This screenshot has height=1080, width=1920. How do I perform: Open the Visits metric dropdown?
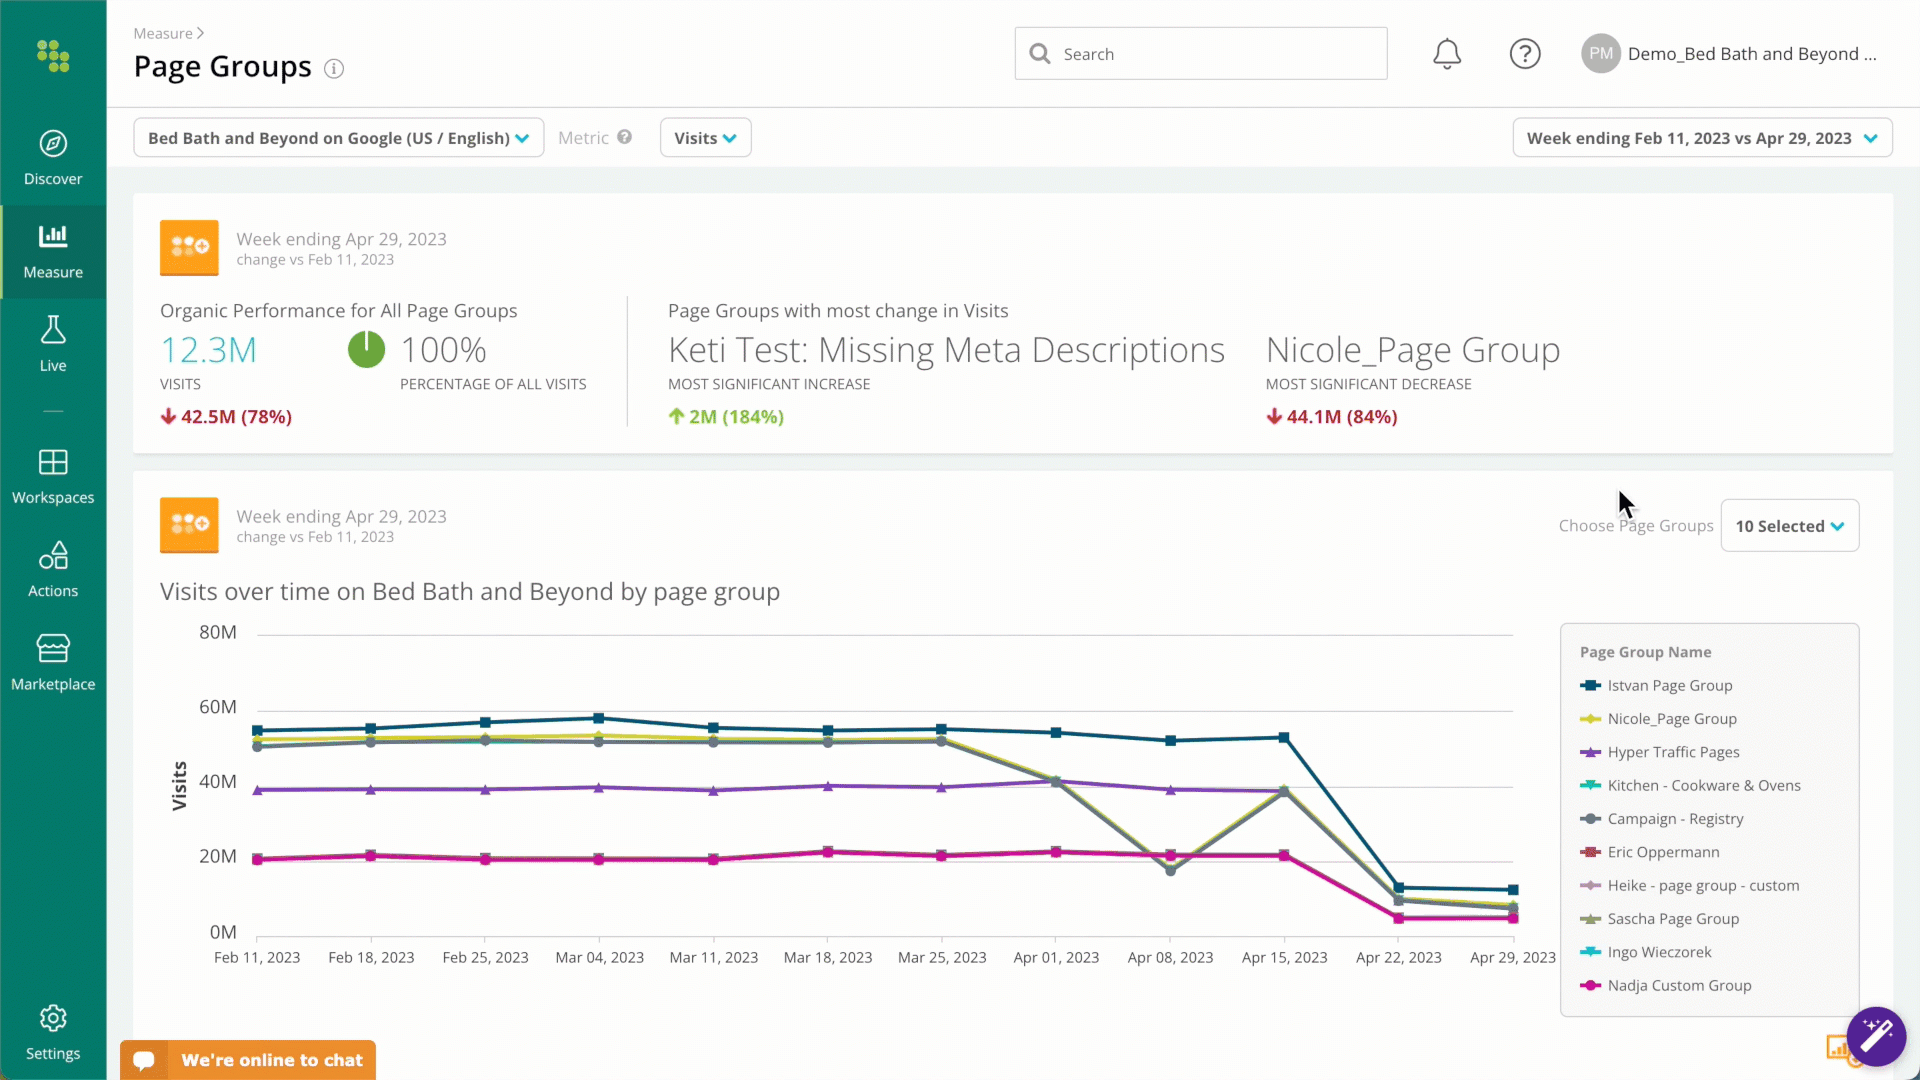tap(705, 138)
